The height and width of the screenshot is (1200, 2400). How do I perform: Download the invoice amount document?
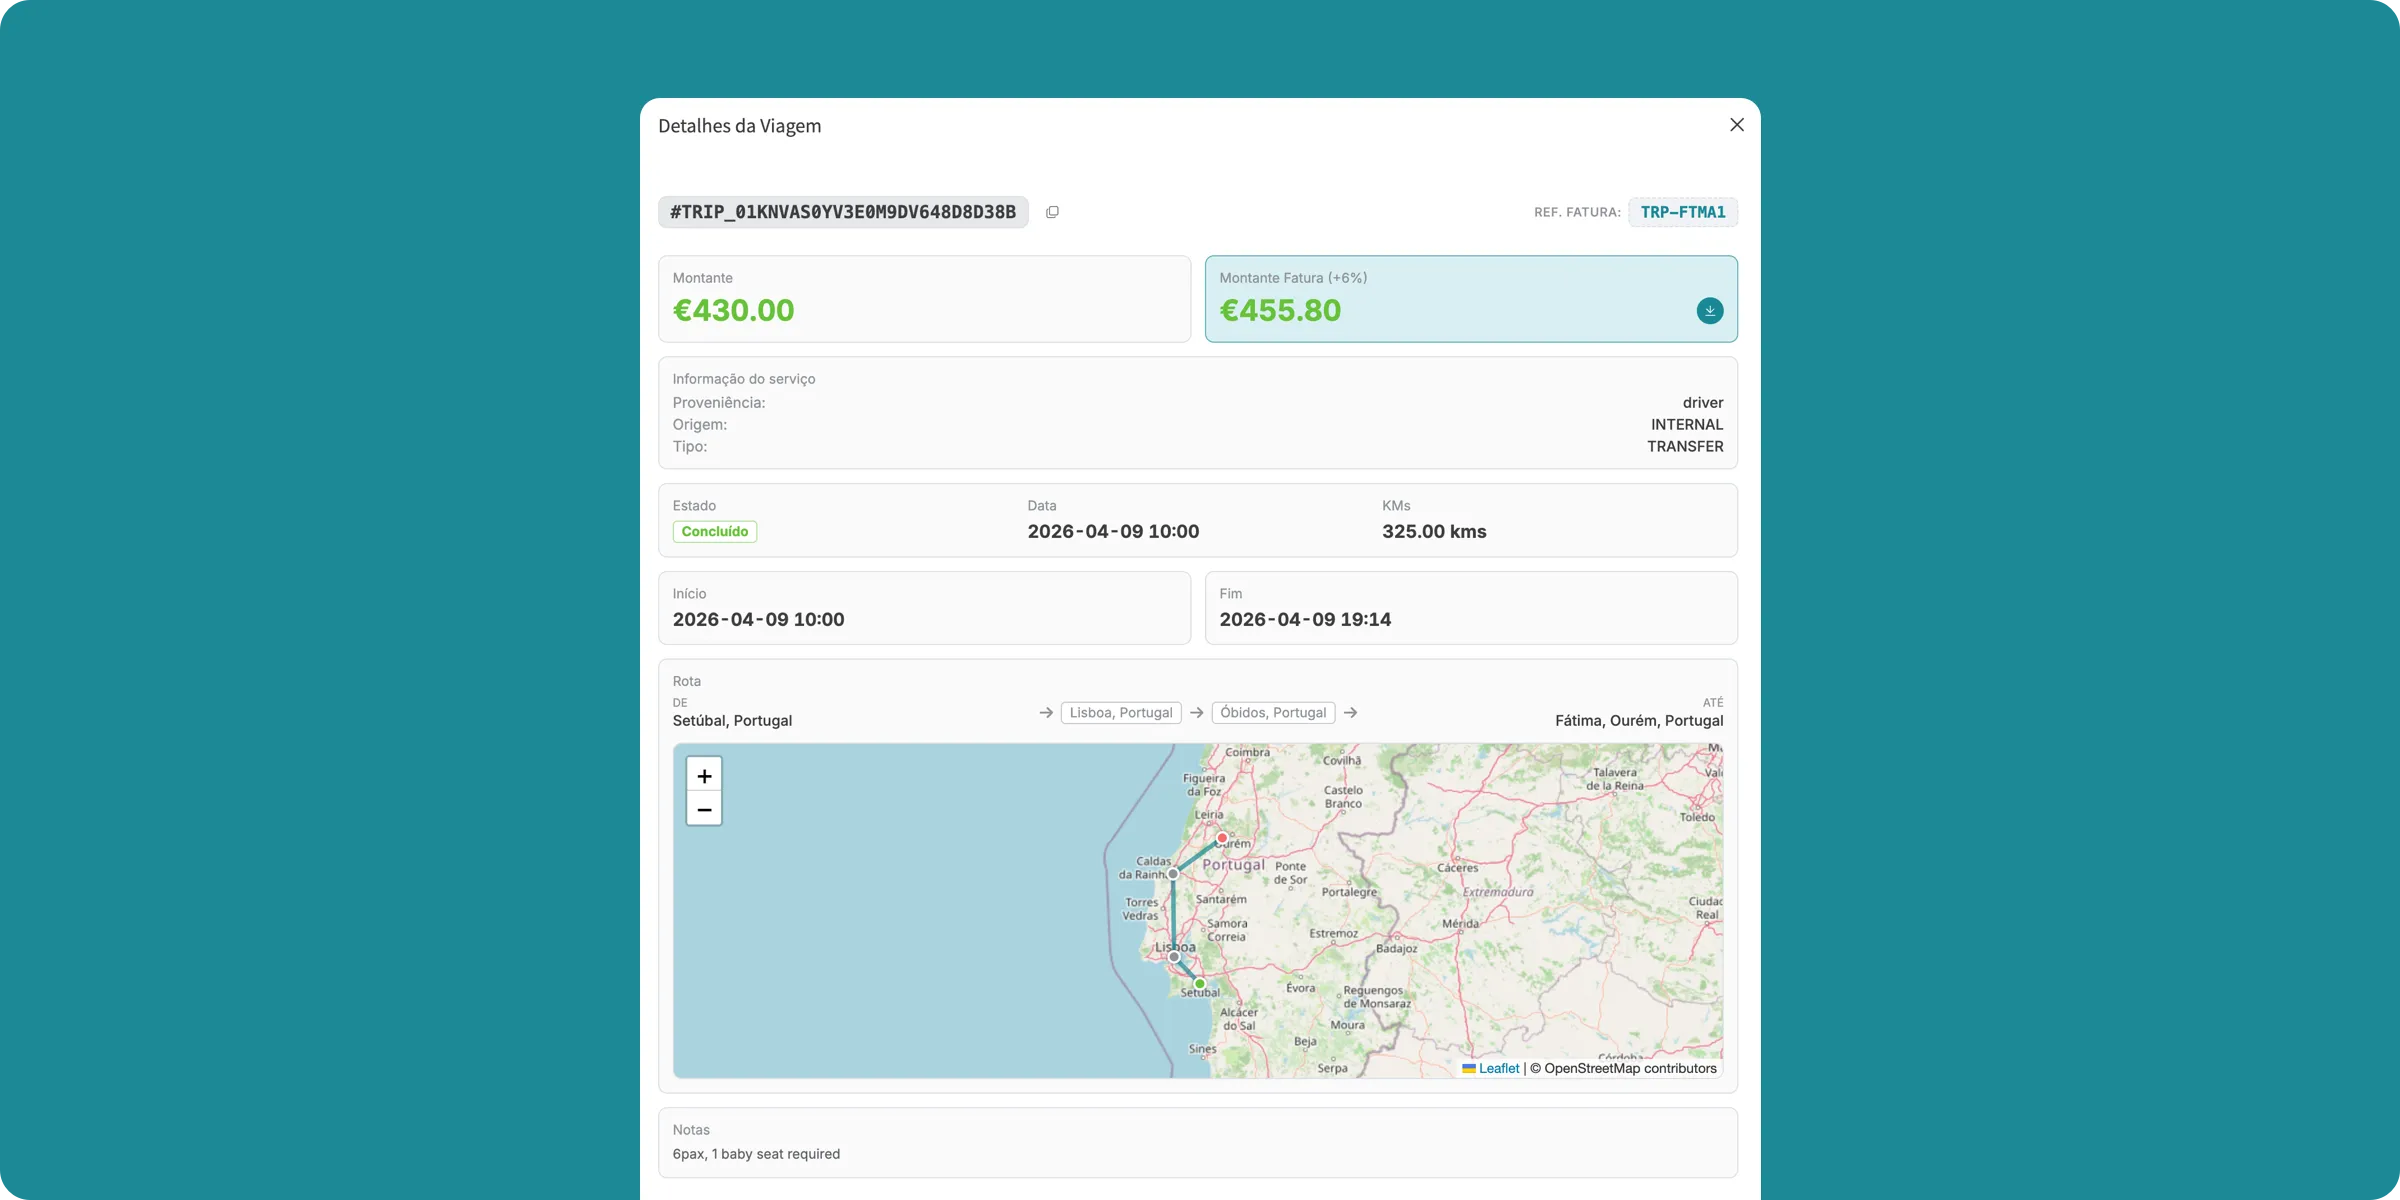point(1709,311)
